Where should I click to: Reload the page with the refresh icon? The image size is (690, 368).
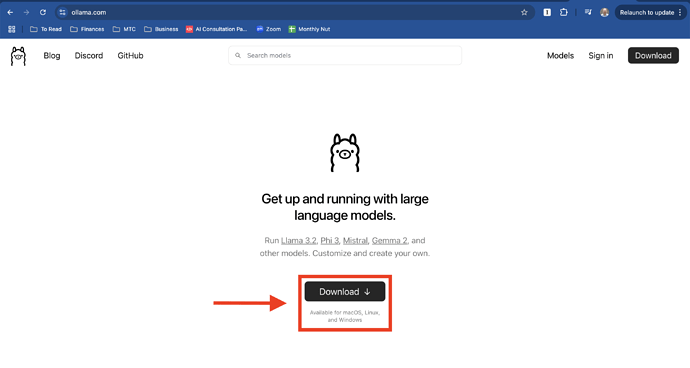tap(43, 12)
